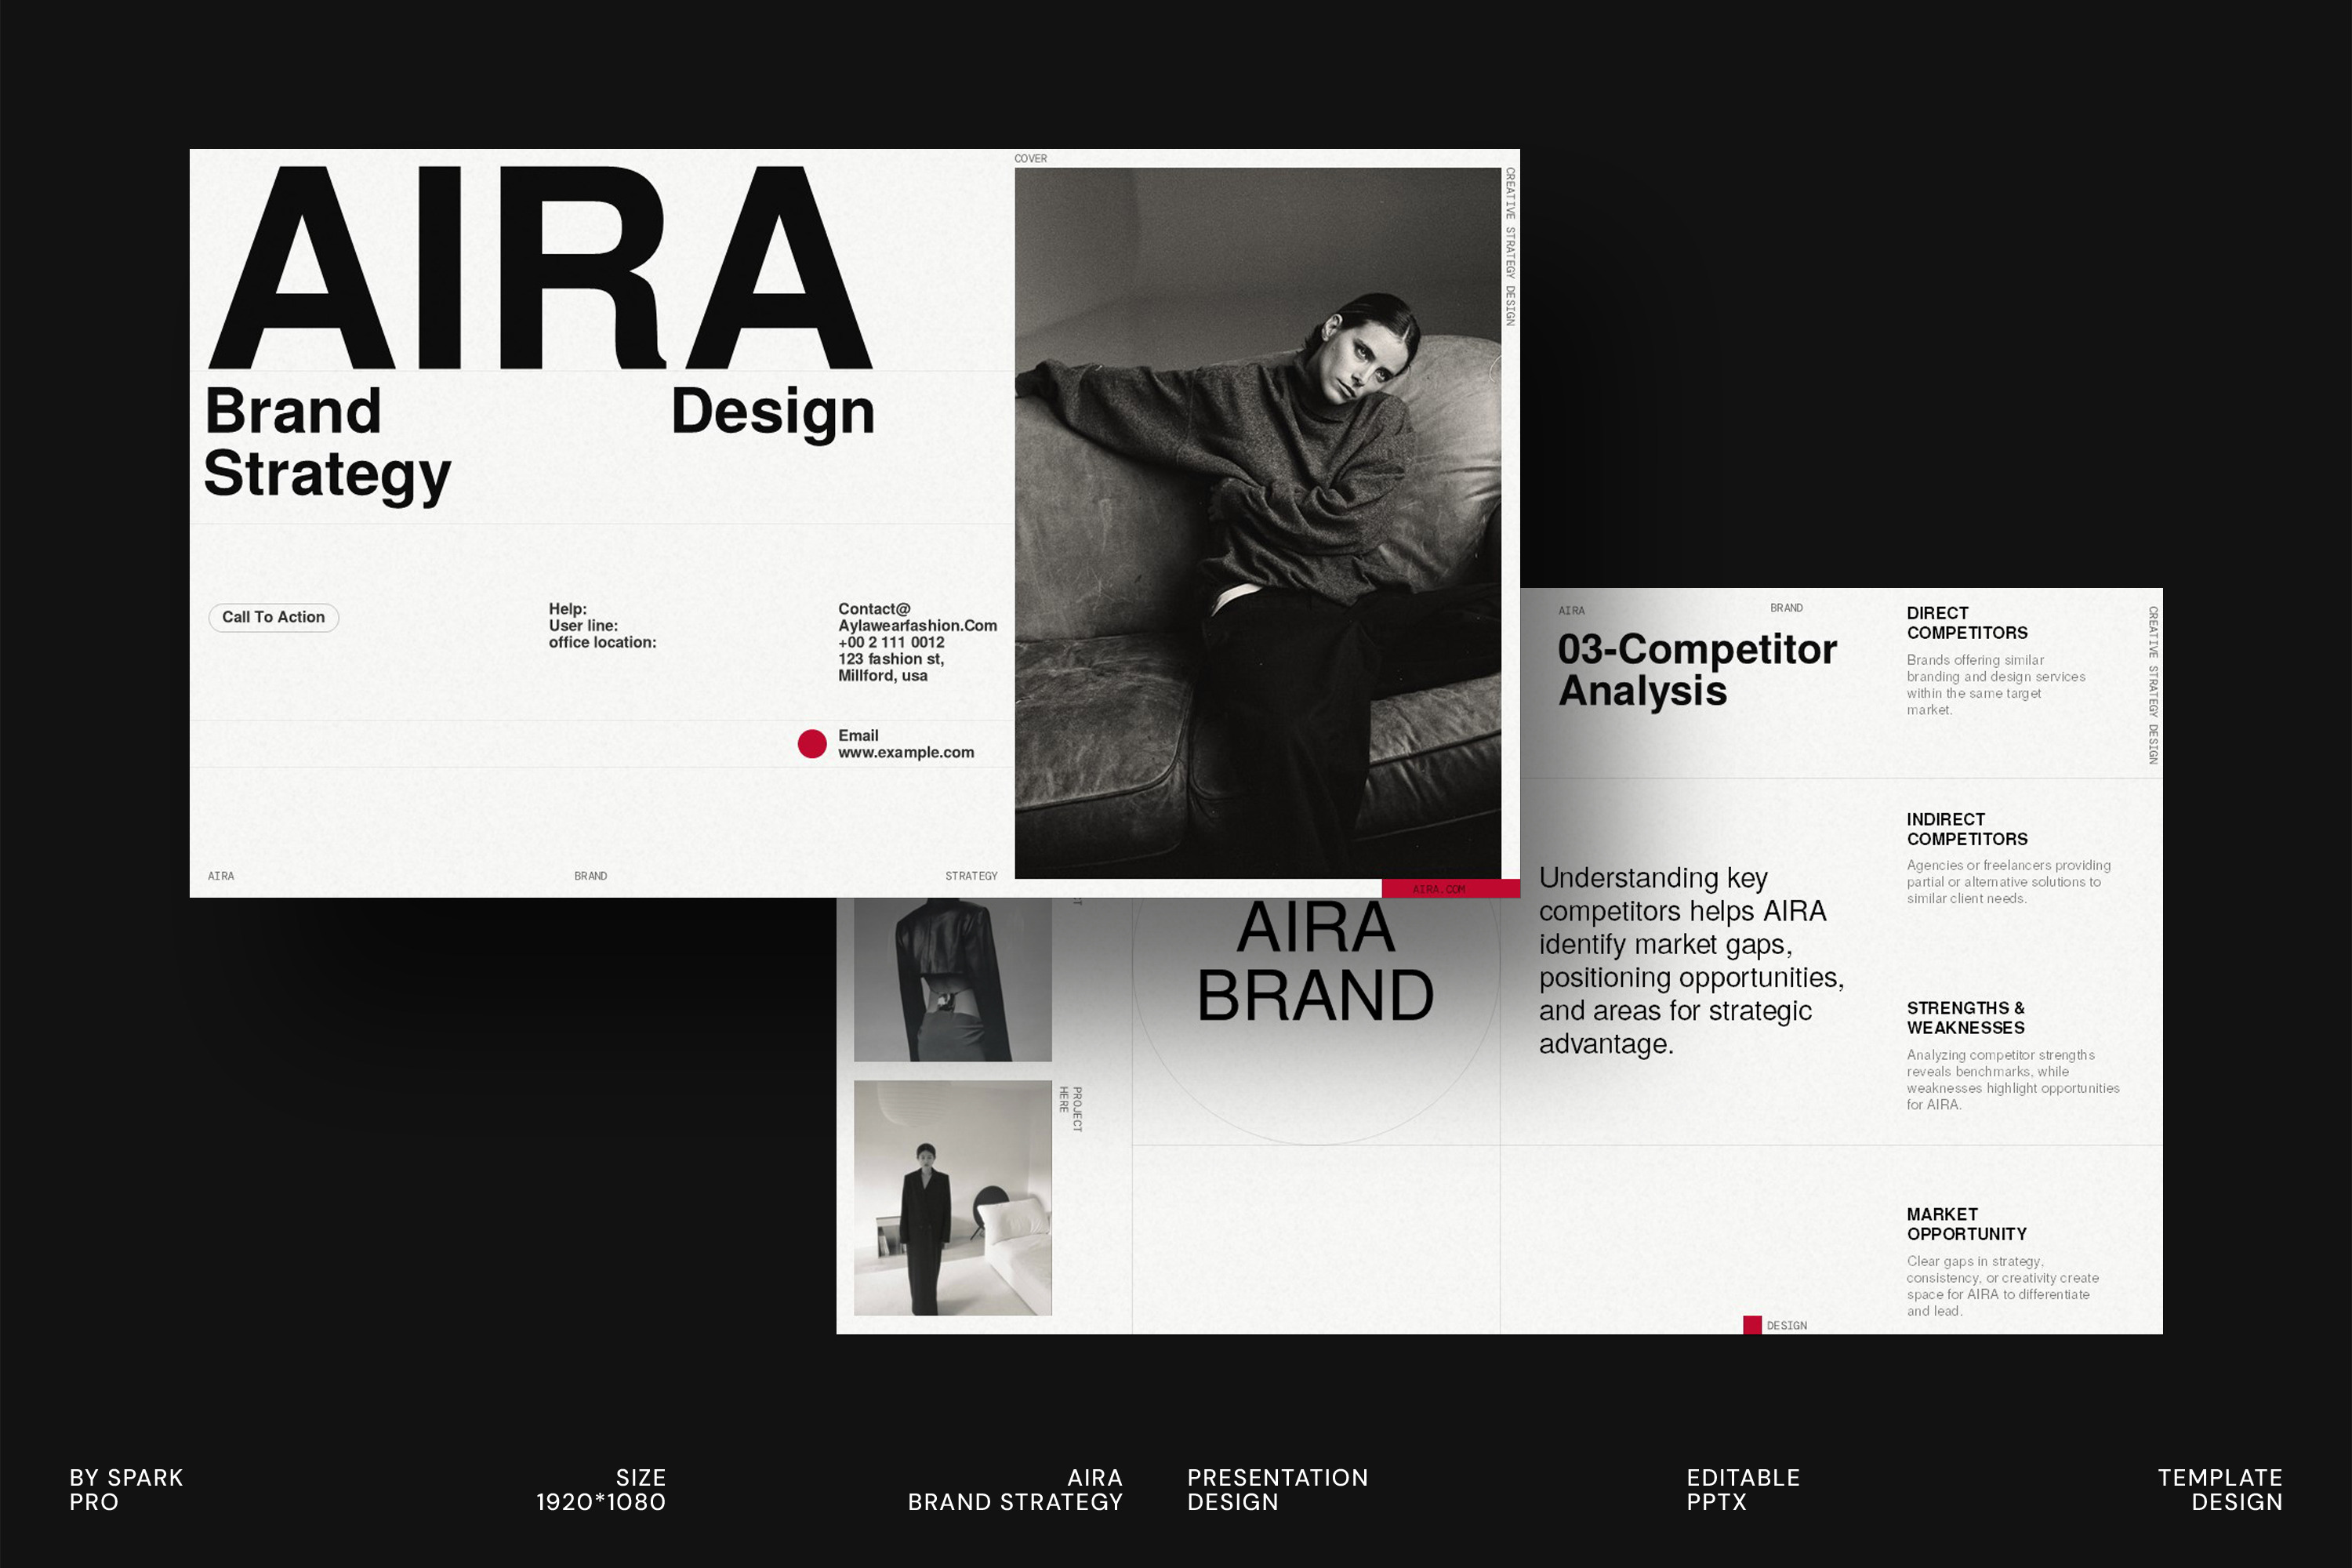The height and width of the screenshot is (1568, 2352).
Task: Click the MARKET OPPORTUNITY heading
Action: tap(1966, 1224)
